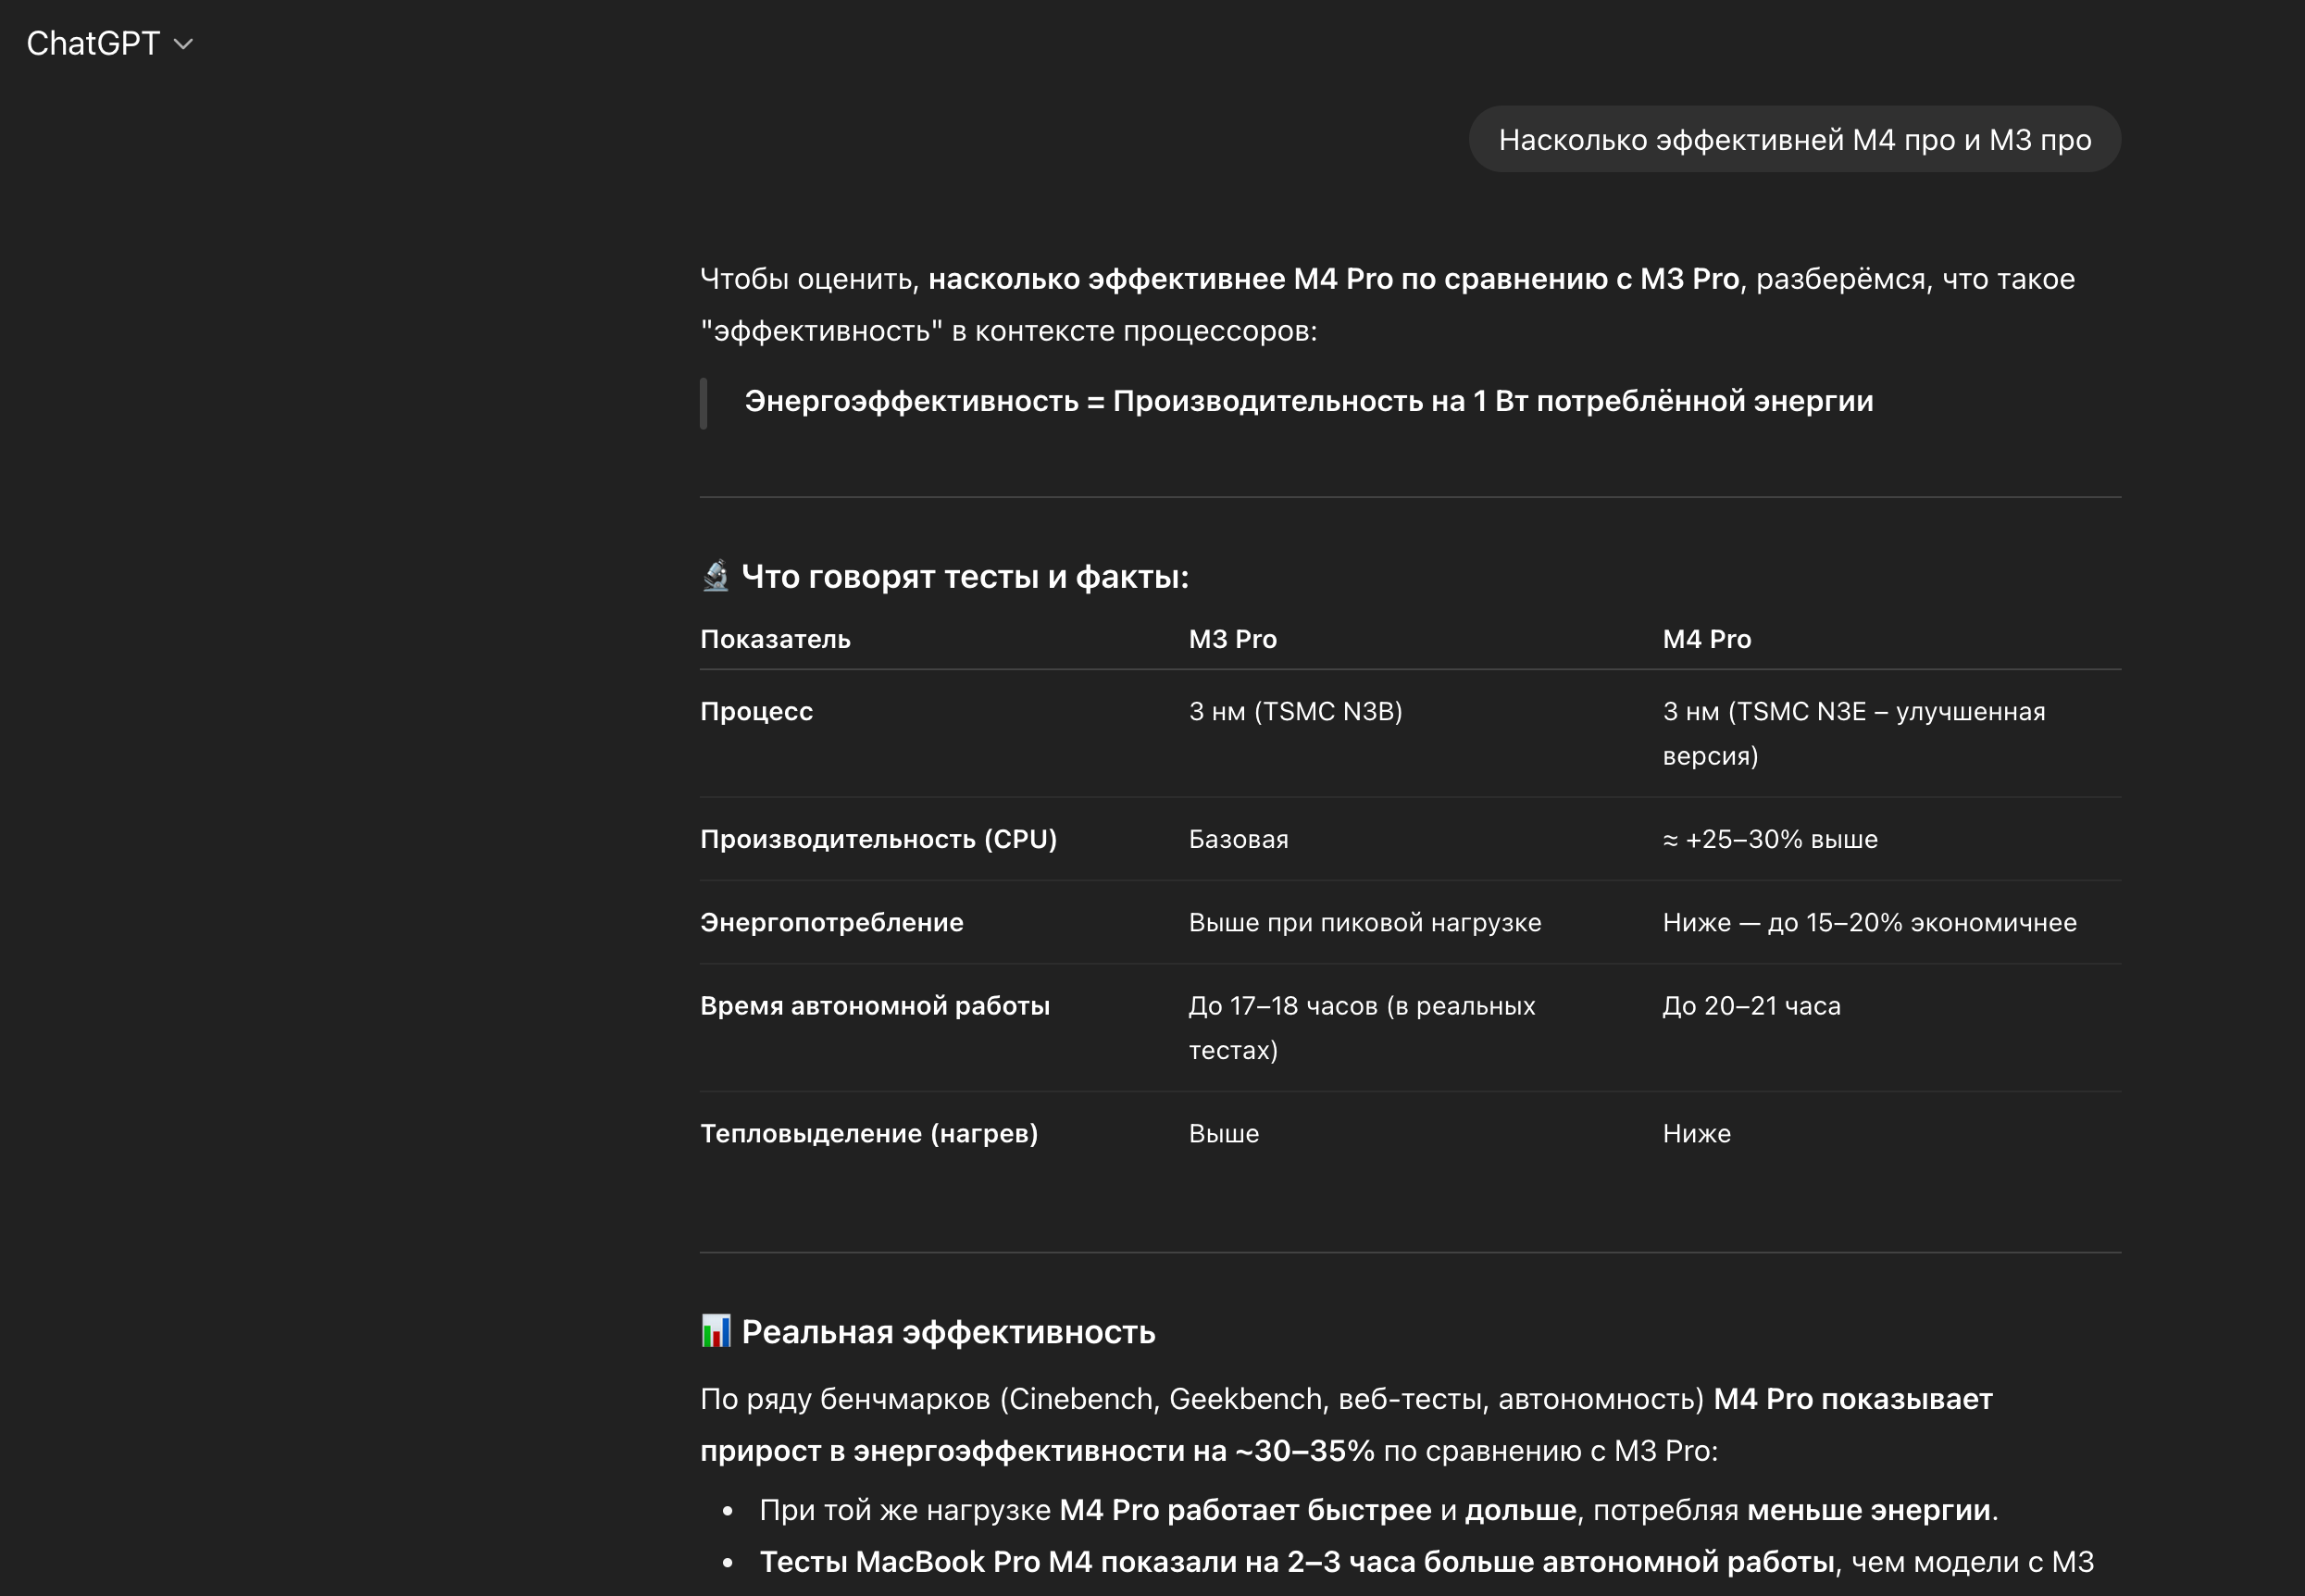Click the Время автономной работы row label

[874, 1005]
